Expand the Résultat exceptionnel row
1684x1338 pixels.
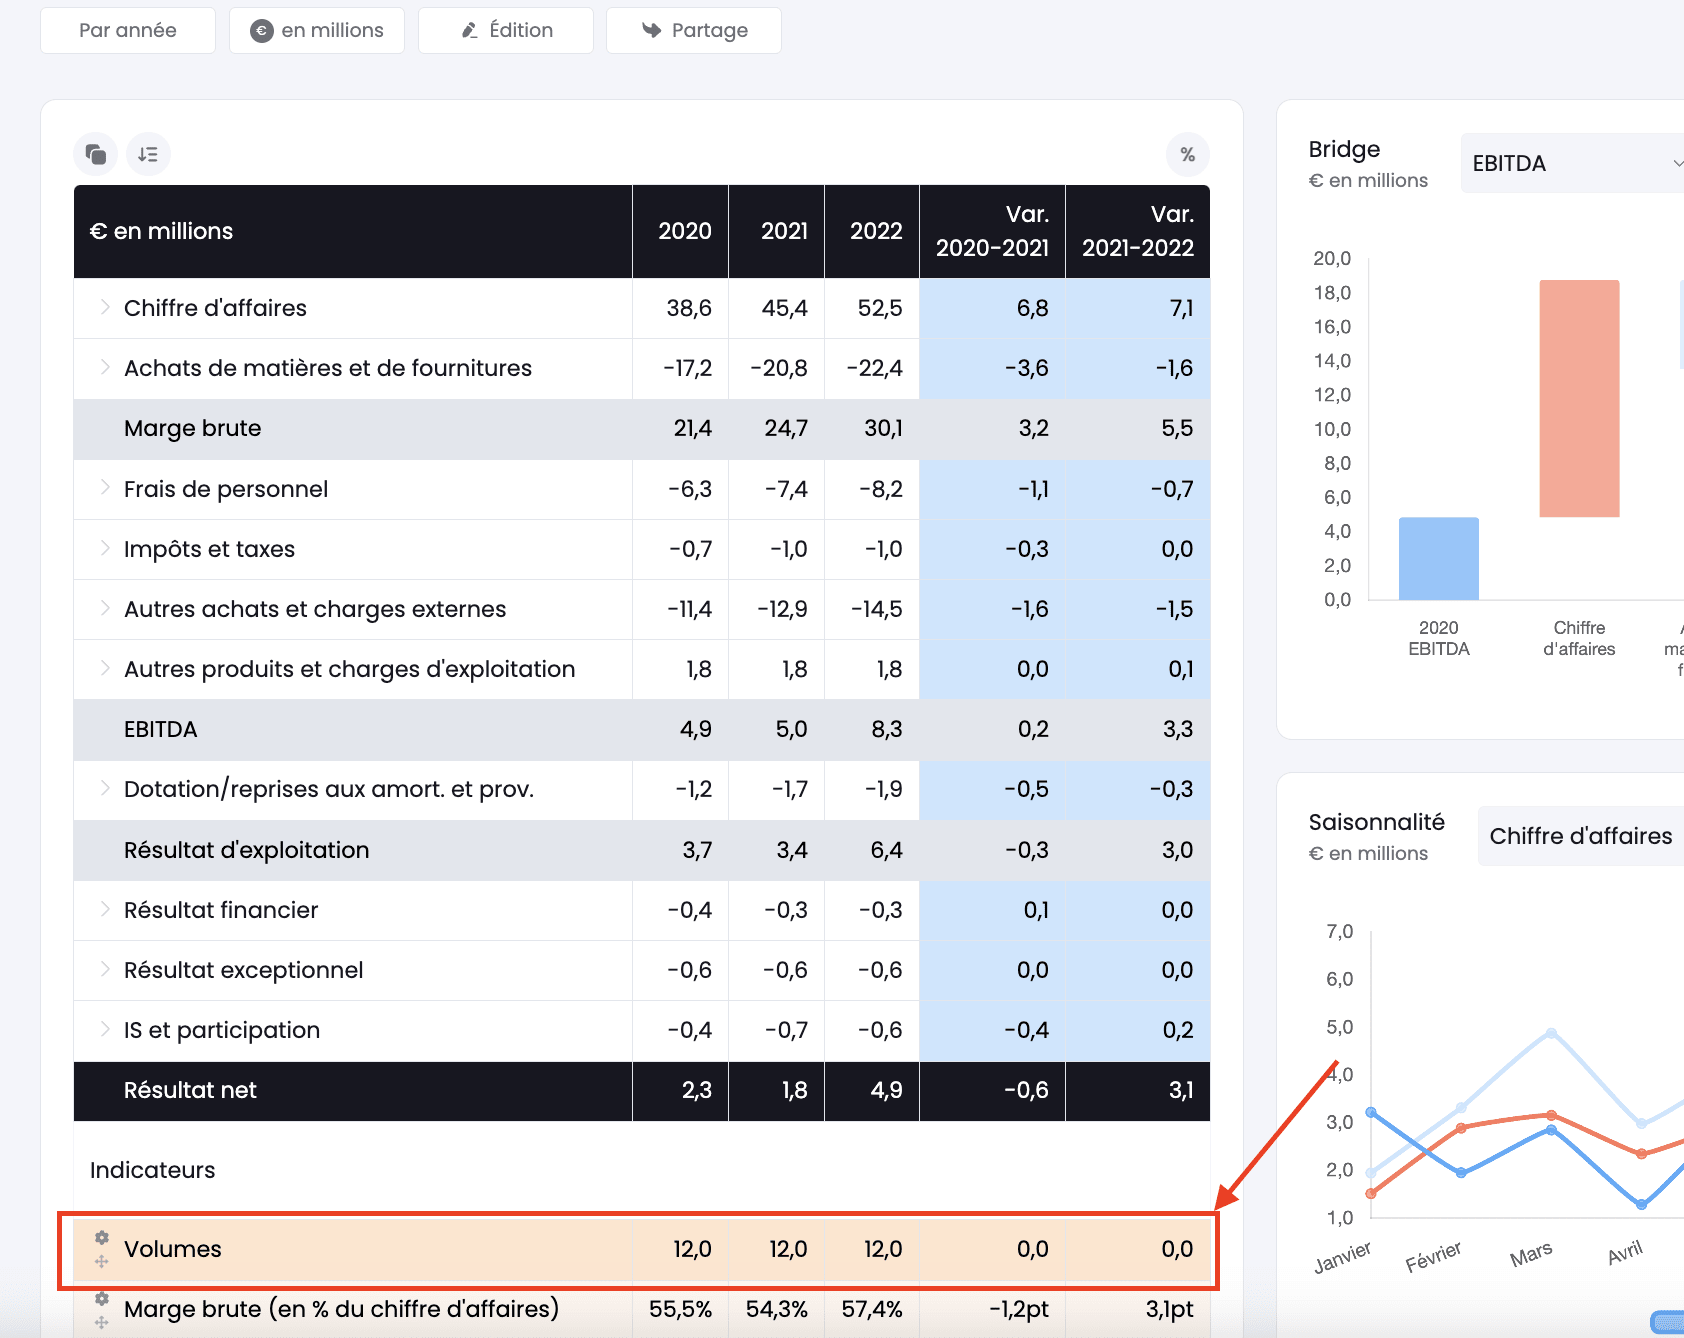click(105, 969)
